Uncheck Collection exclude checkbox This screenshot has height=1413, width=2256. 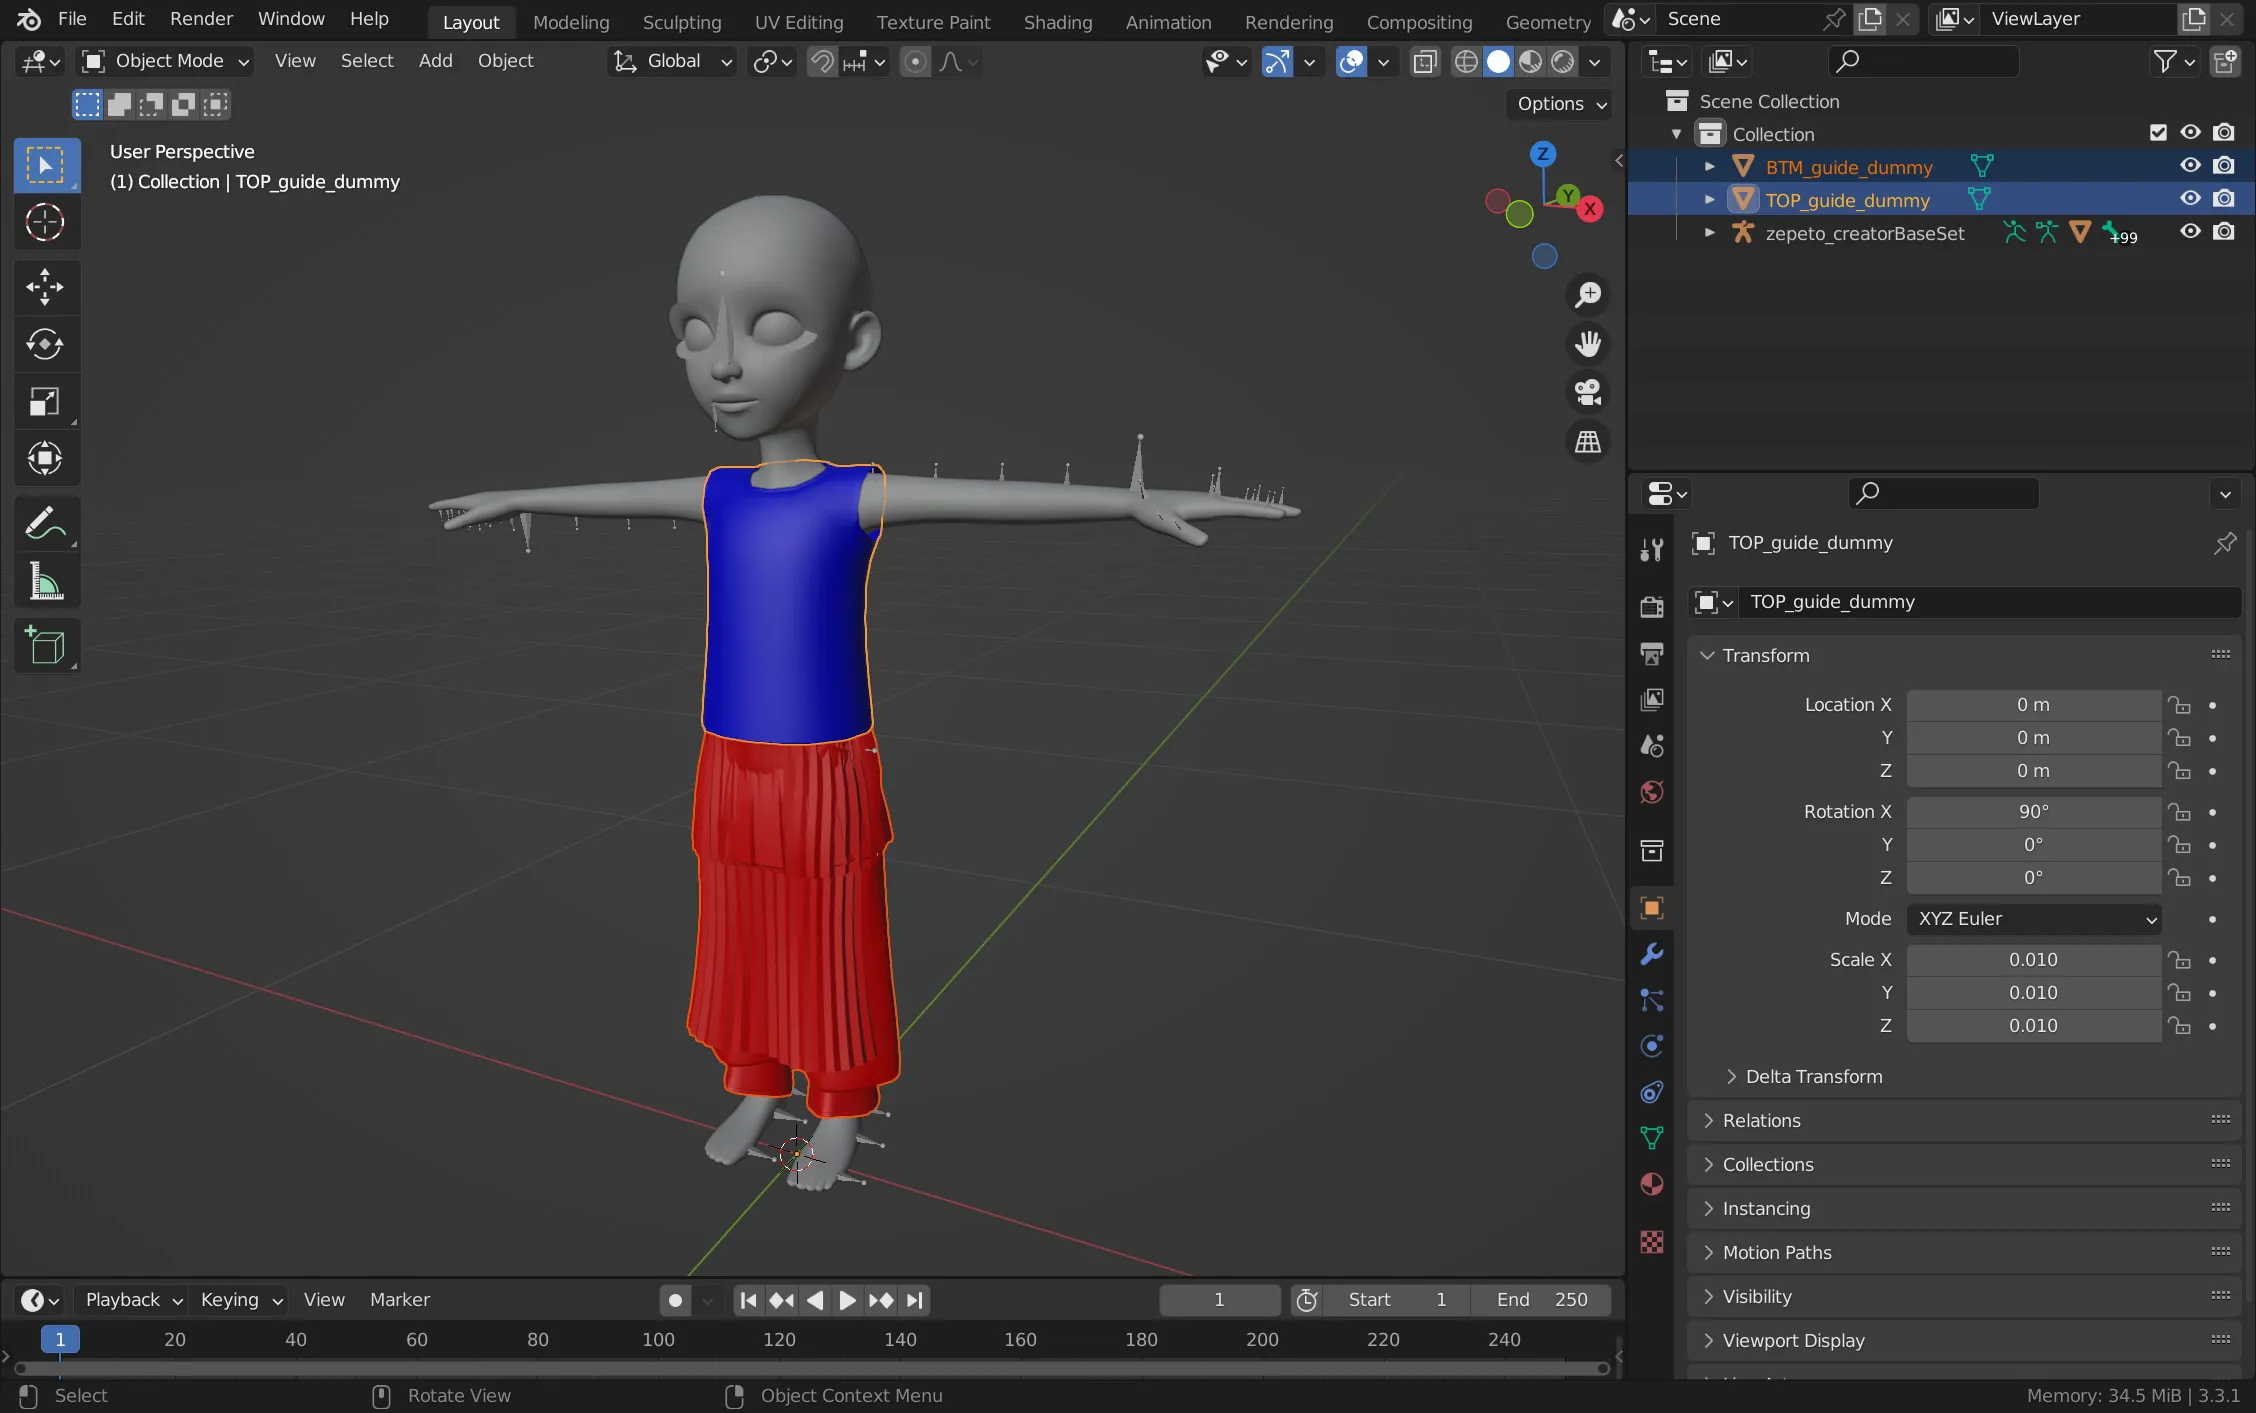coord(2158,133)
